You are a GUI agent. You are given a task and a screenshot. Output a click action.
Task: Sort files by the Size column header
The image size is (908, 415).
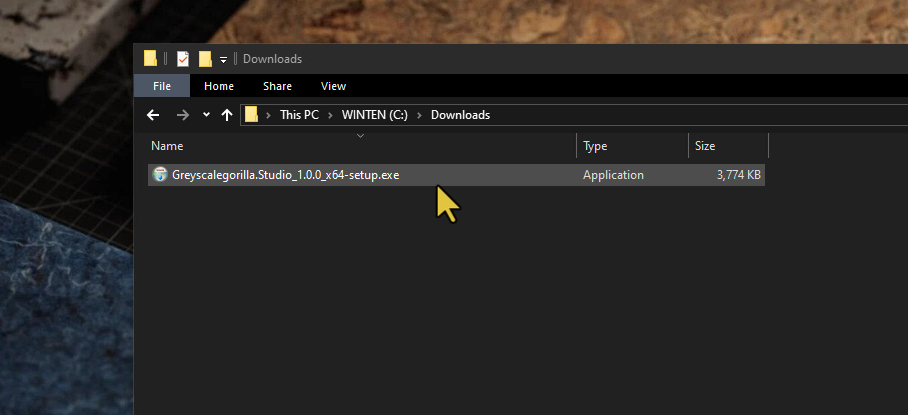(728, 146)
